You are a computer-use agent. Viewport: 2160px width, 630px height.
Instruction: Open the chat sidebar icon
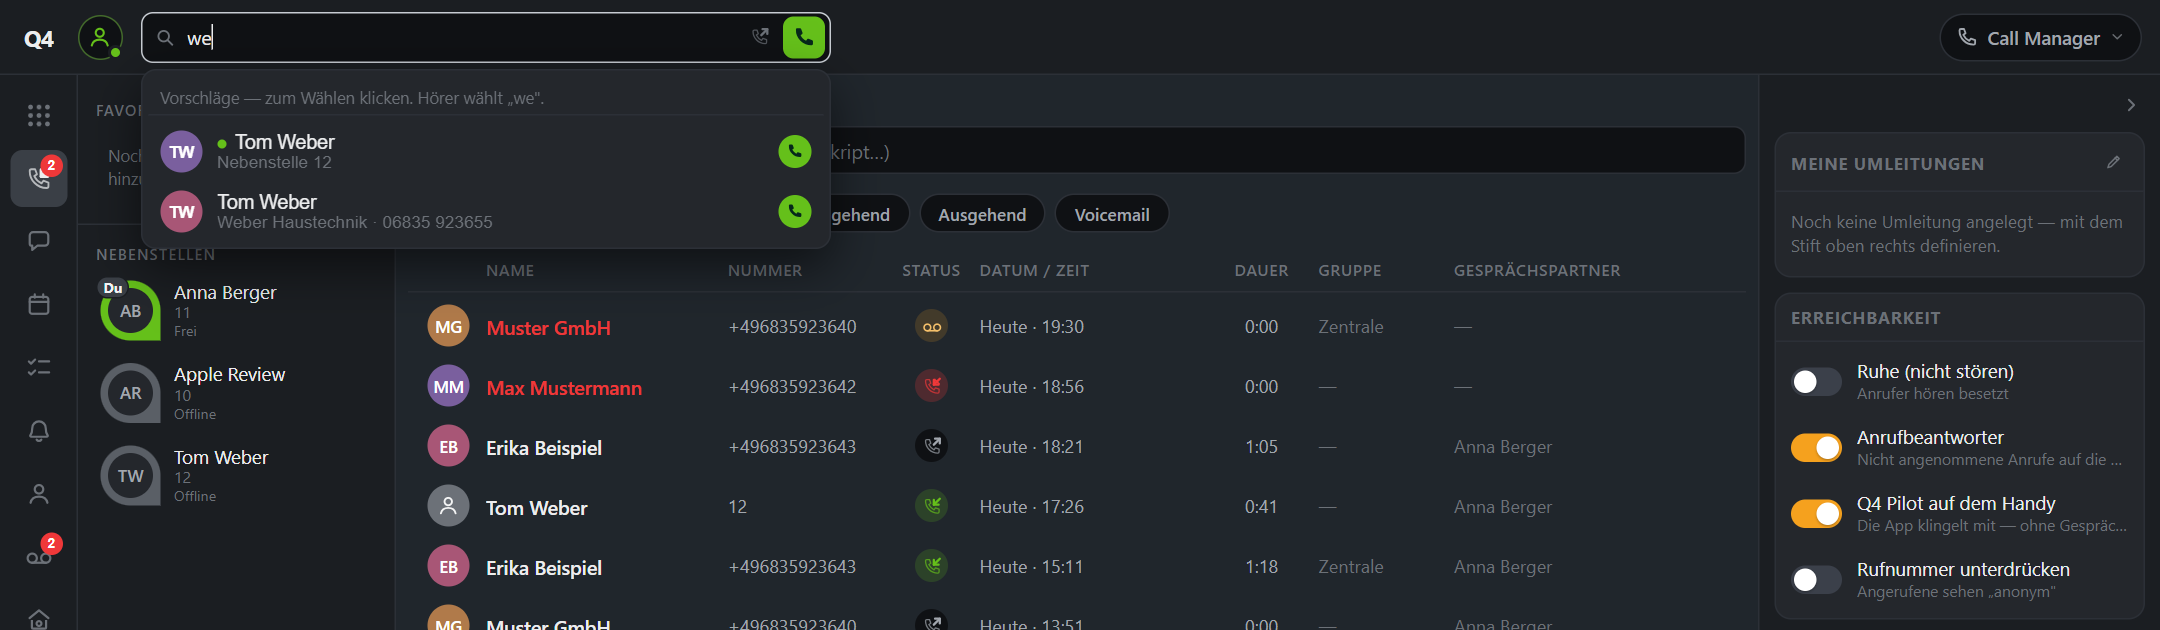tap(39, 241)
